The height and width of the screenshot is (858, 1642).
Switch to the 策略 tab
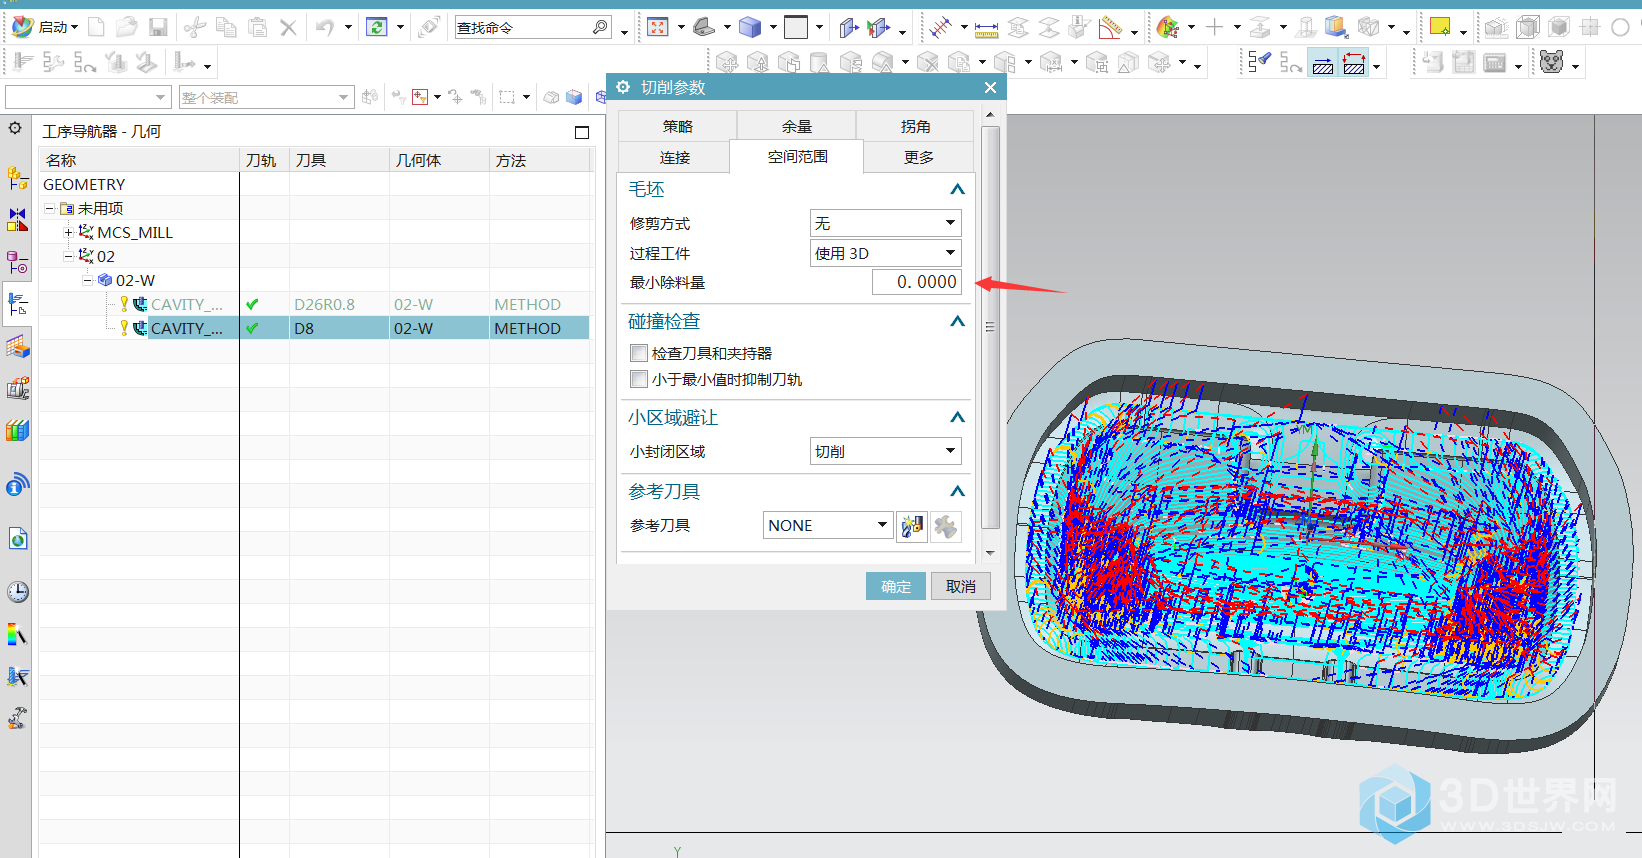(677, 126)
